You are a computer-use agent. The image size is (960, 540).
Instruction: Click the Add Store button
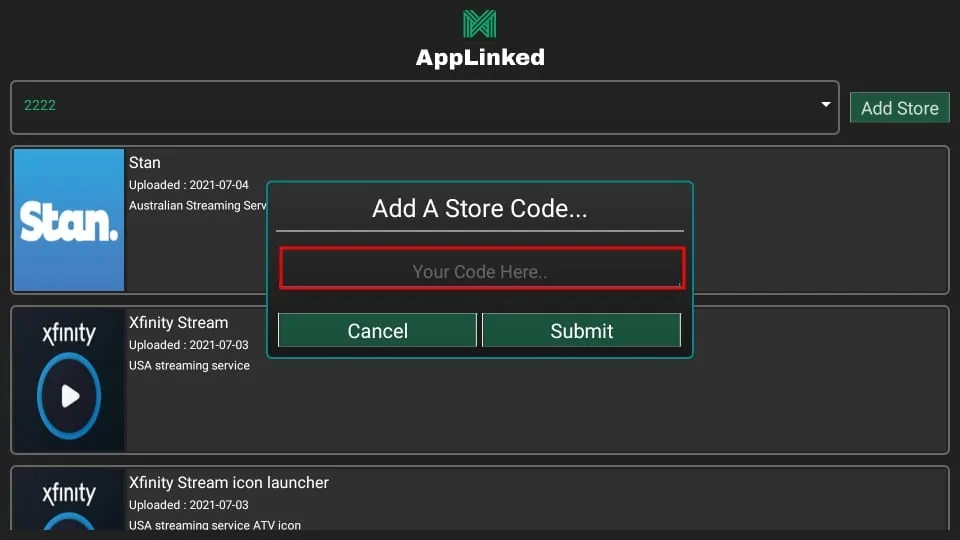click(899, 108)
